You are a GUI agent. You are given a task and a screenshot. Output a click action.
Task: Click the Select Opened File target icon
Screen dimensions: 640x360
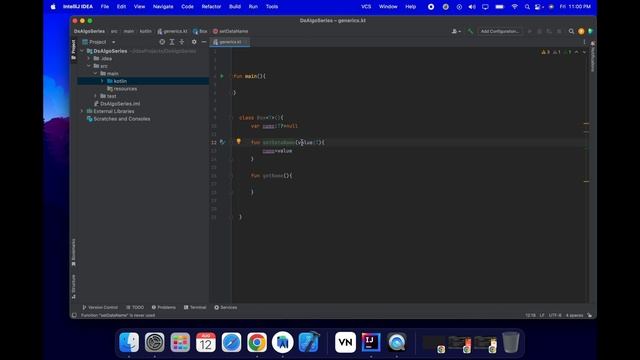point(162,42)
